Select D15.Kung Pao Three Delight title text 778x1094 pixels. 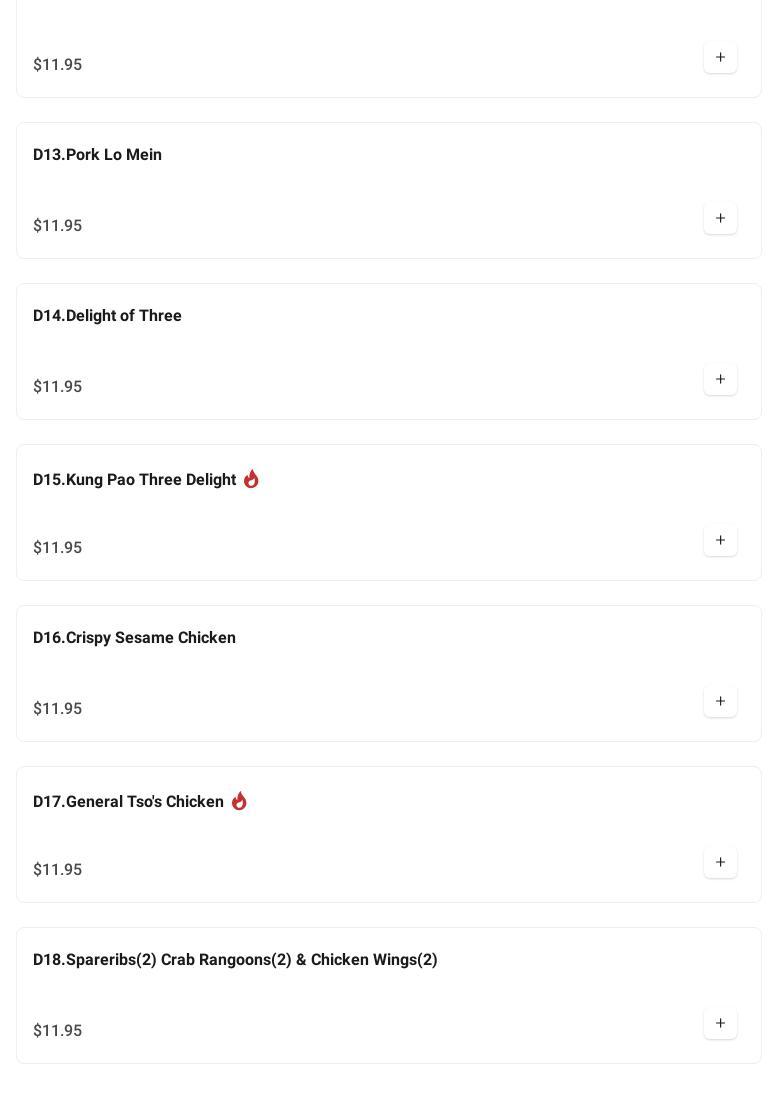[x=134, y=479]
